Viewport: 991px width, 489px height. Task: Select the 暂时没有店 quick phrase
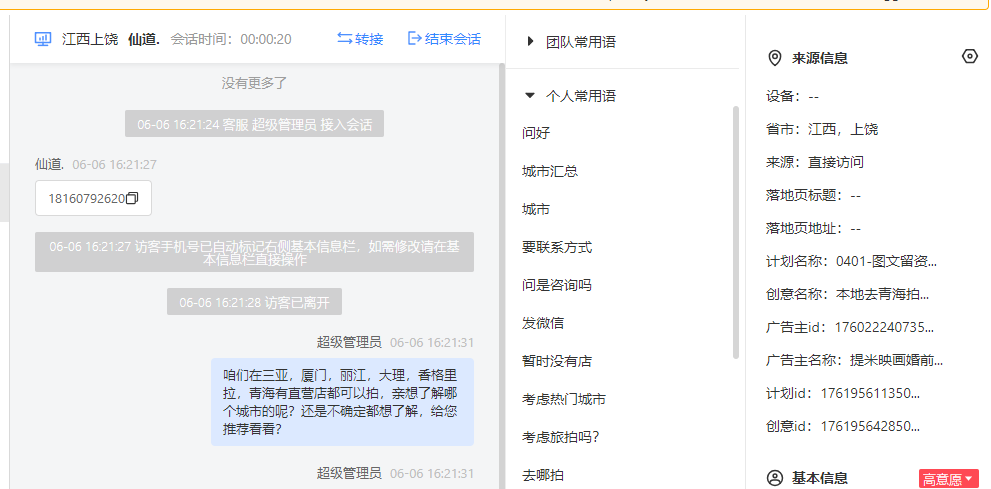(557, 361)
